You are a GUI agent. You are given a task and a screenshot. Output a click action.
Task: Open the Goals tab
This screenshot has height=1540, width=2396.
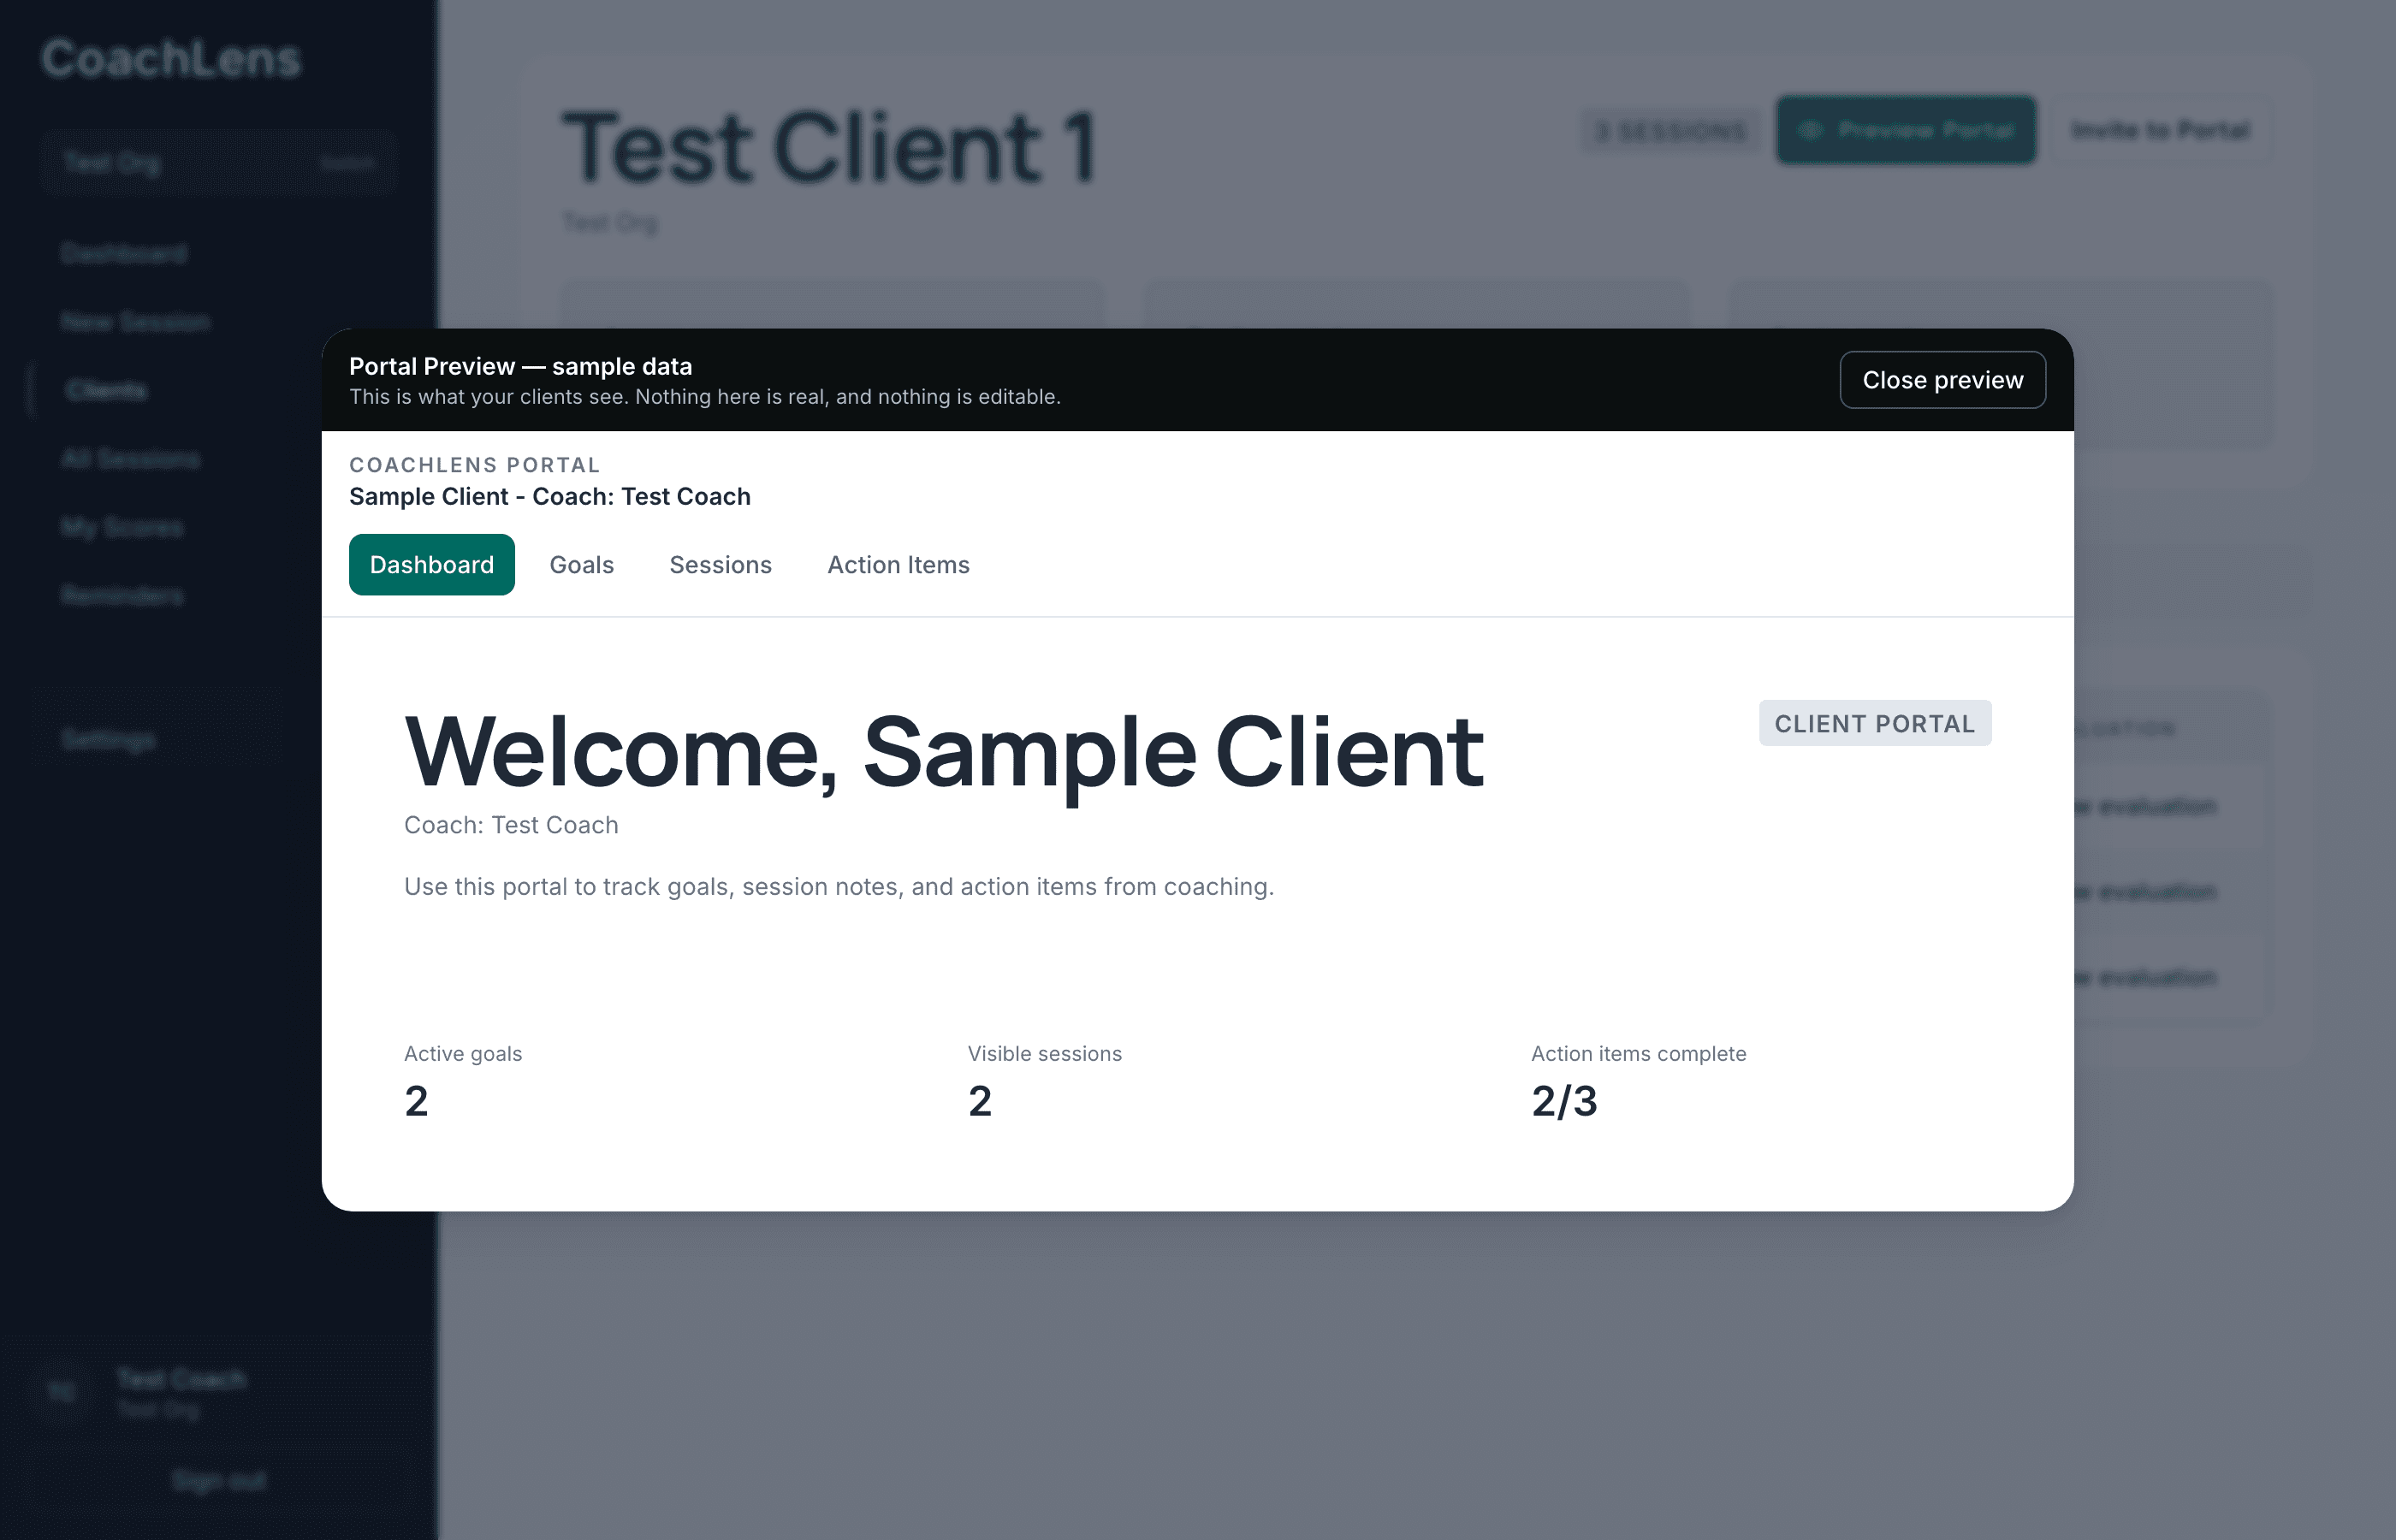click(581, 565)
